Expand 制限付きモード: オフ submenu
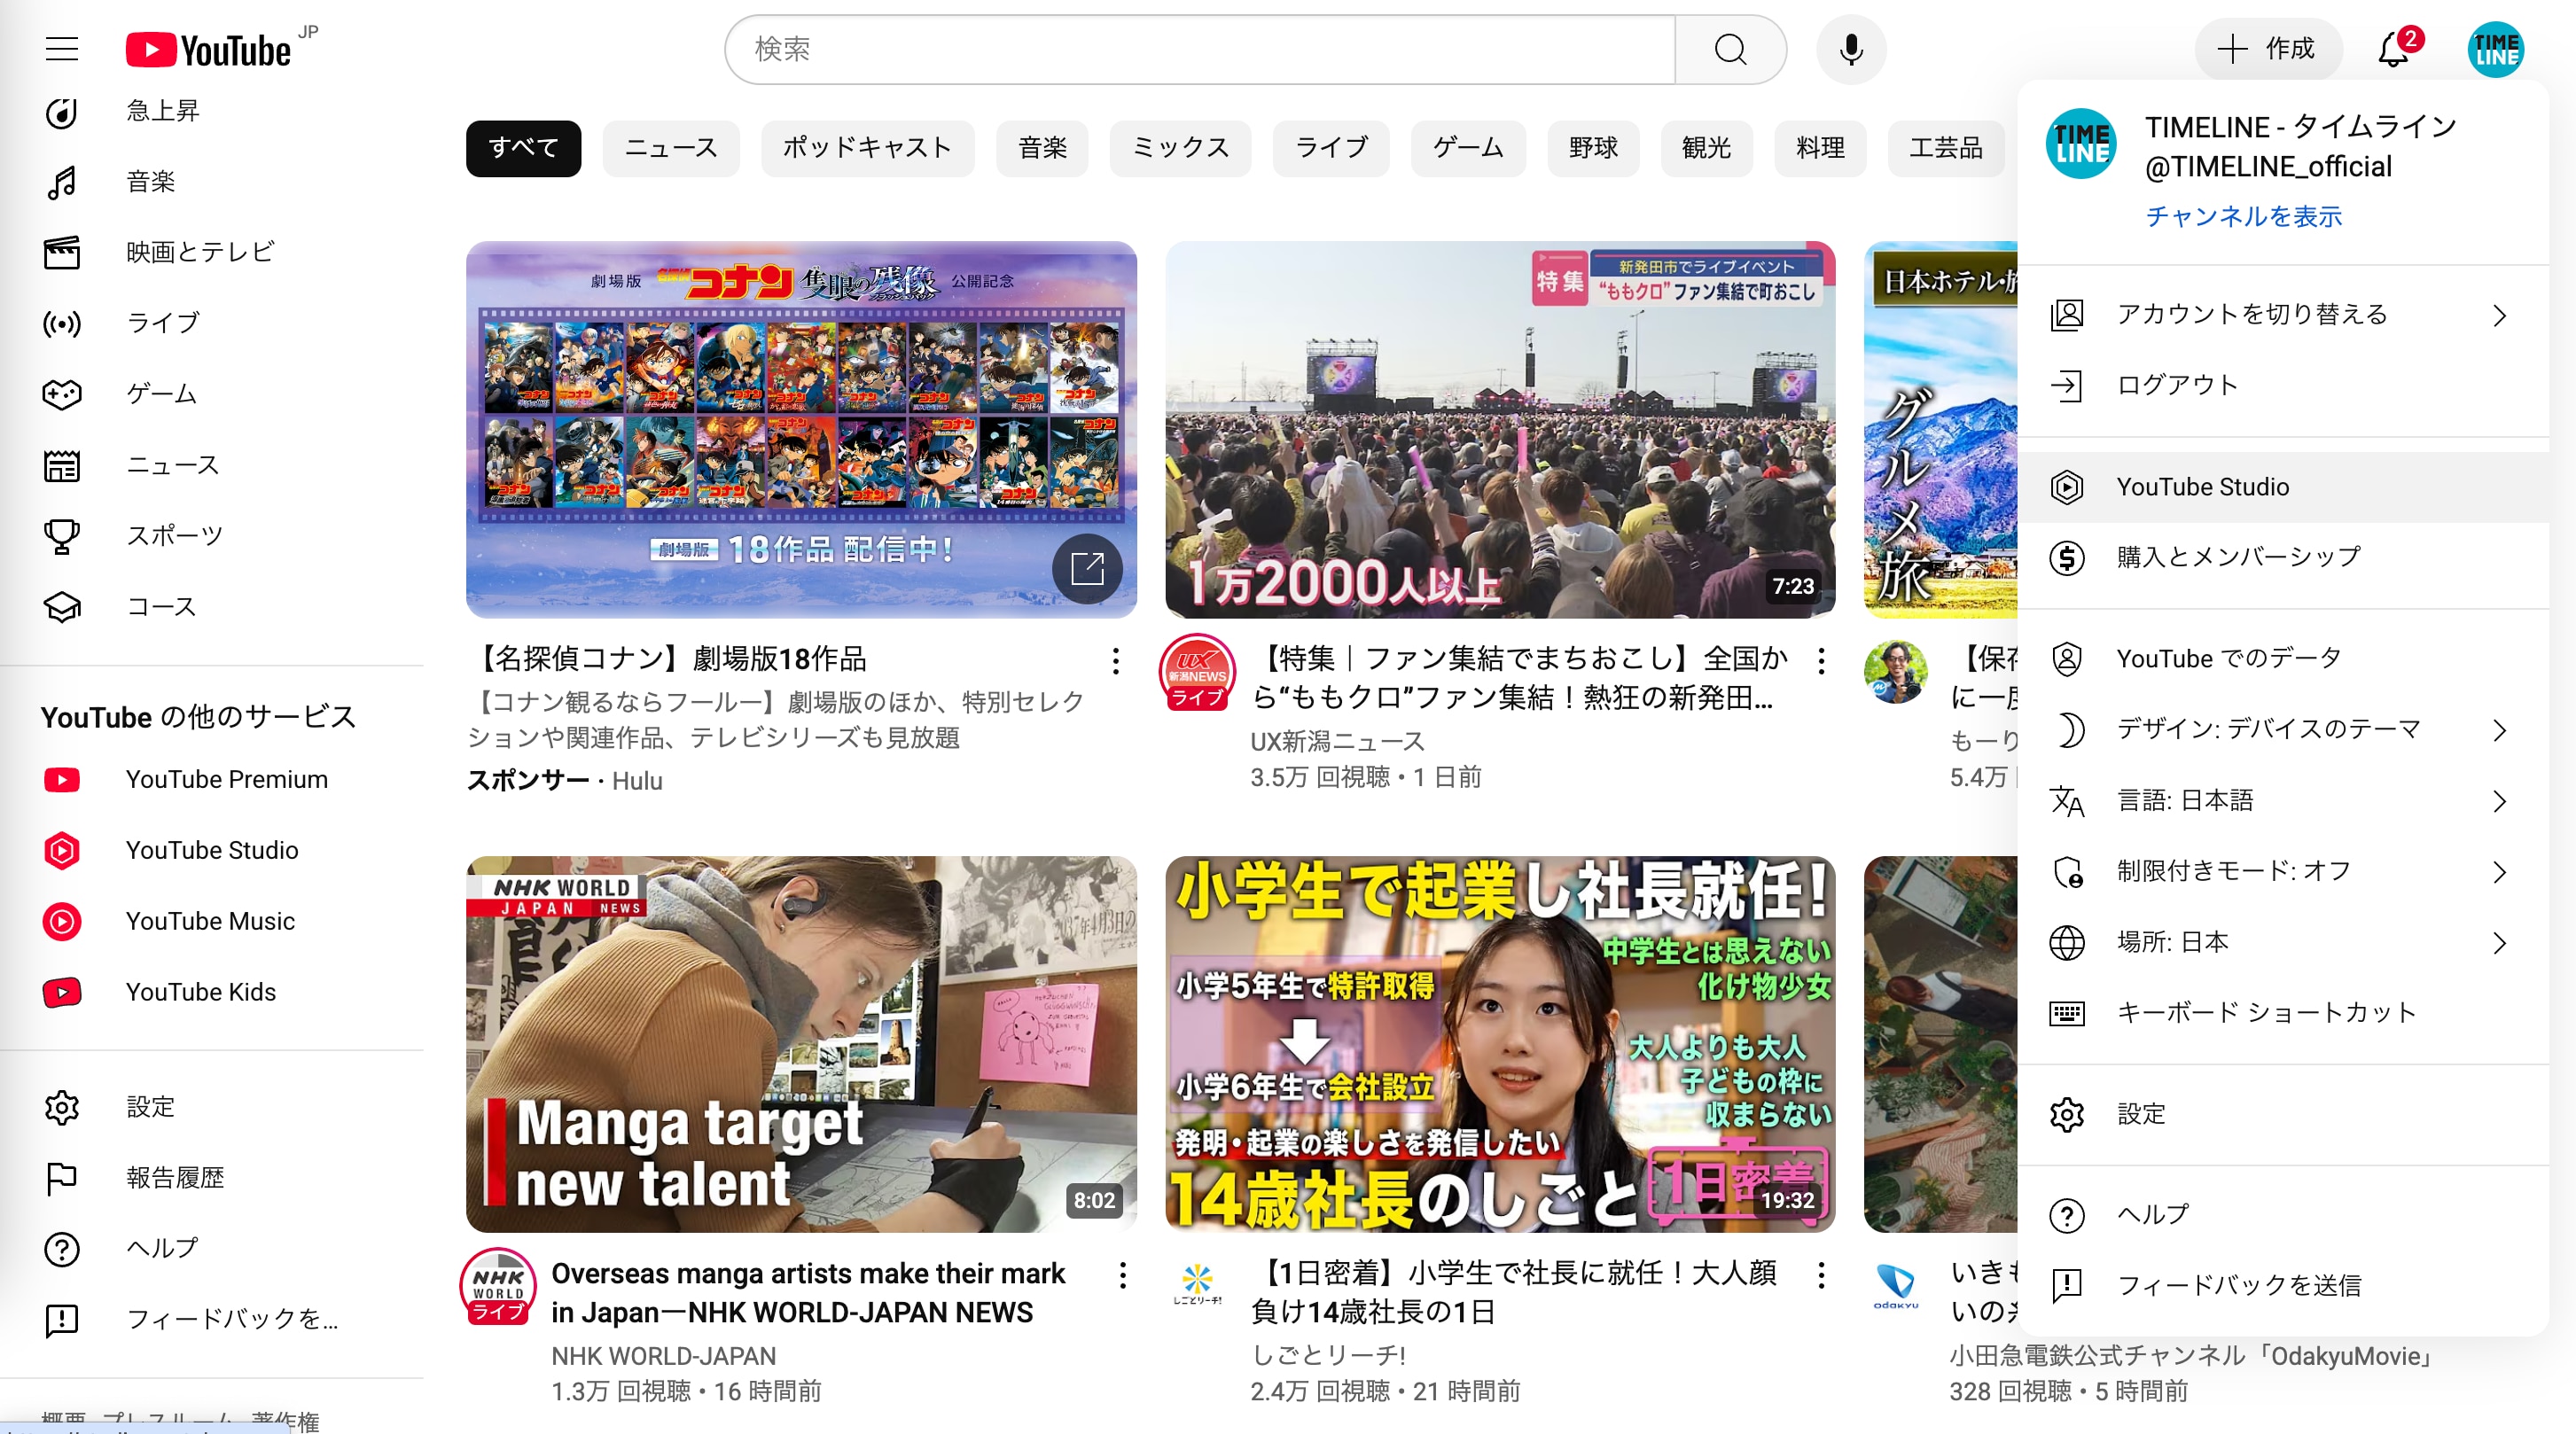The width and height of the screenshot is (2576, 1434). [x=2283, y=872]
